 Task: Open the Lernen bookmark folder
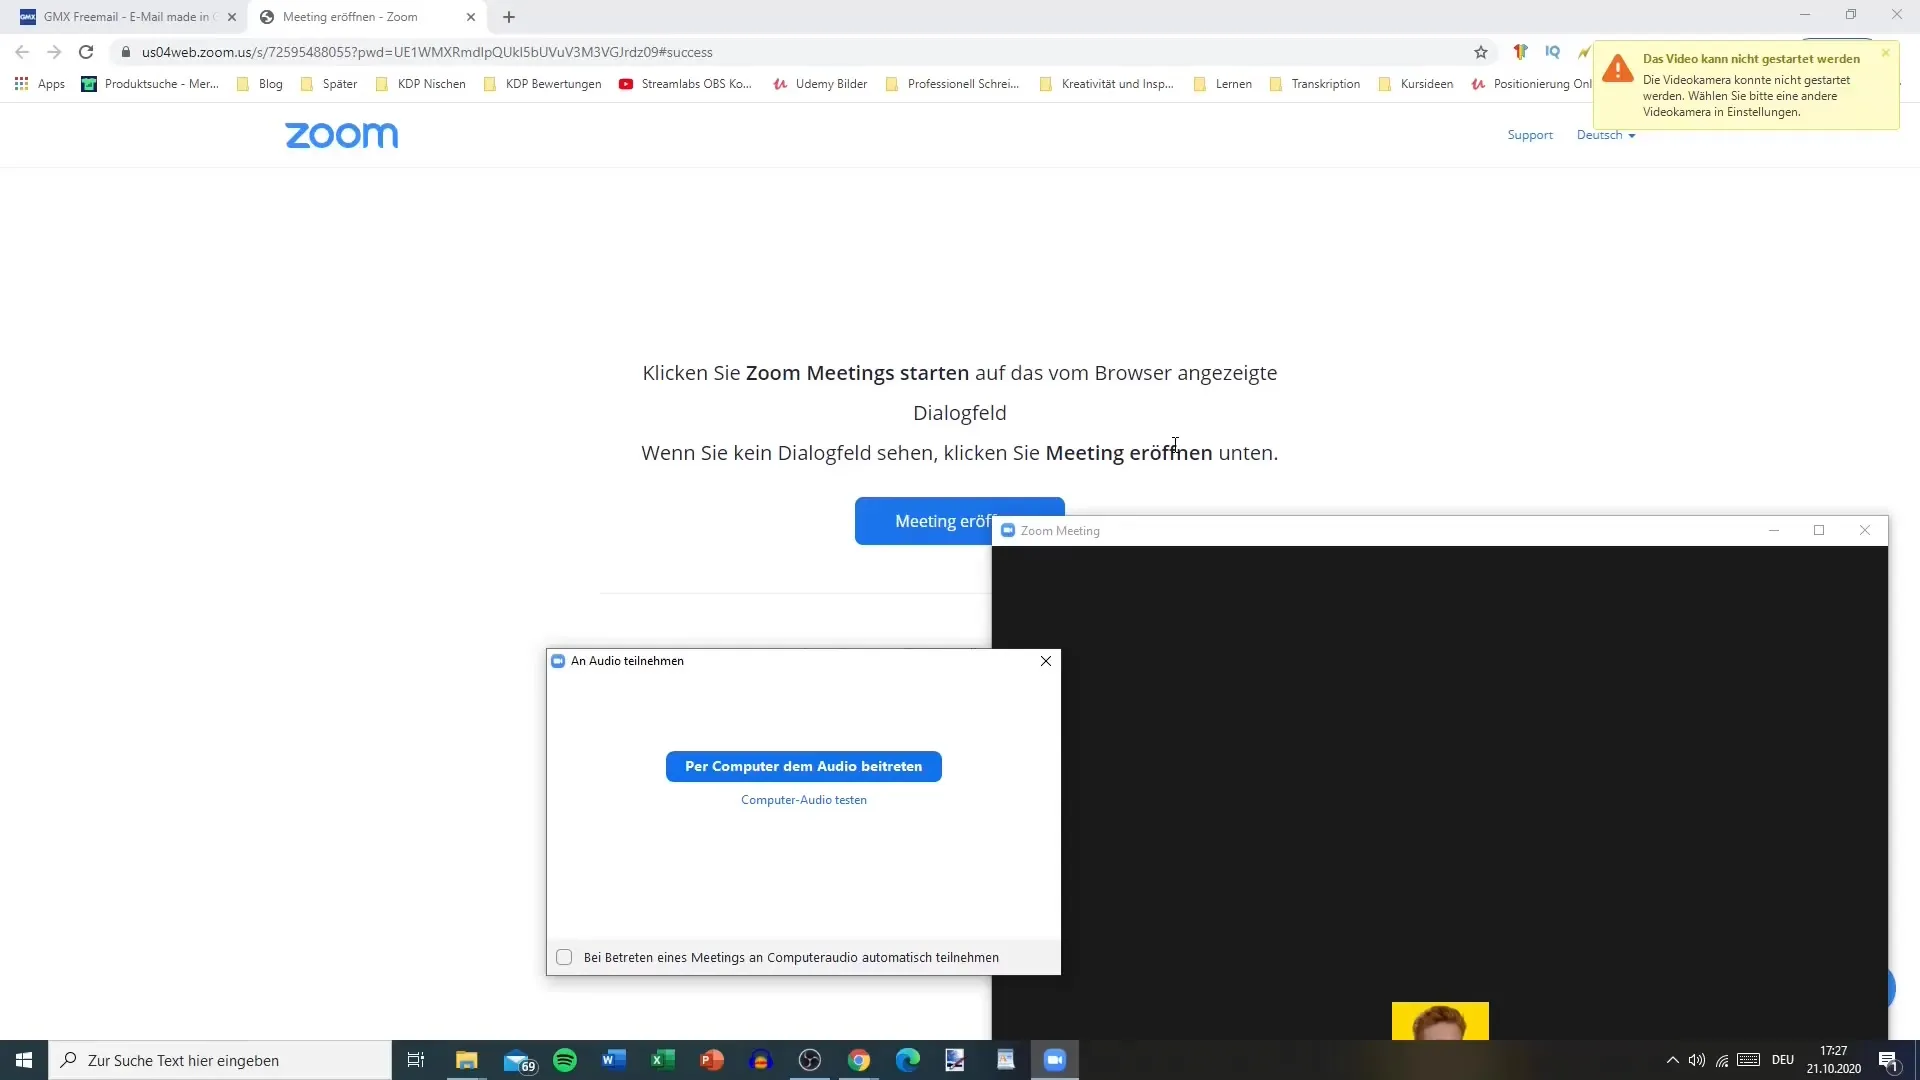coord(1223,84)
